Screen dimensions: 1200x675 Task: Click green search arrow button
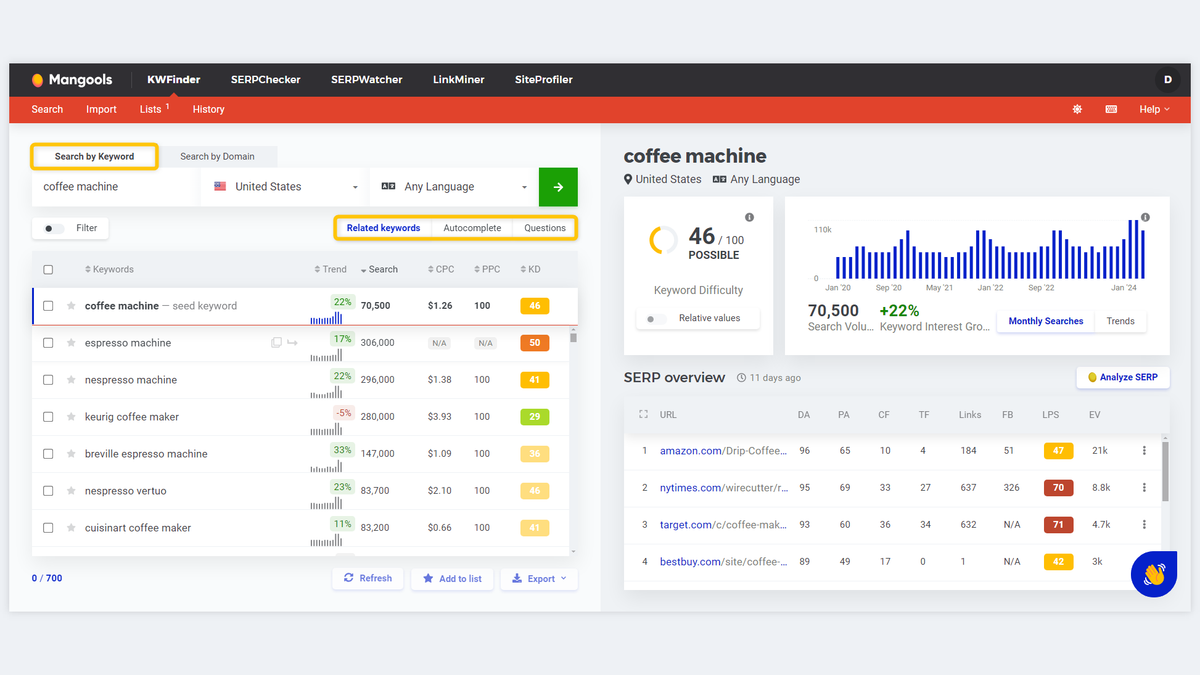click(558, 187)
